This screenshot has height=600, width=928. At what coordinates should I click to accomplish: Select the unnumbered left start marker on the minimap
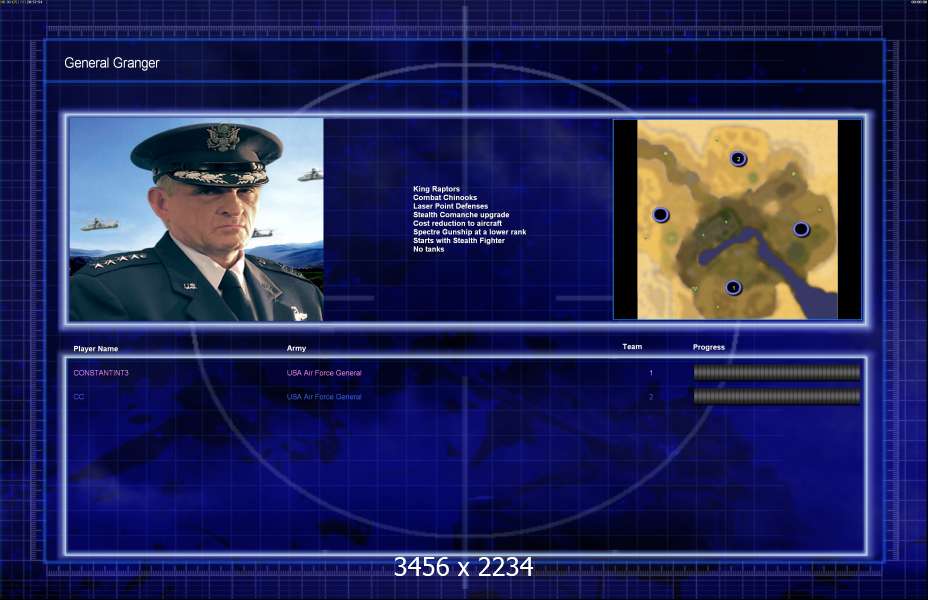[660, 215]
